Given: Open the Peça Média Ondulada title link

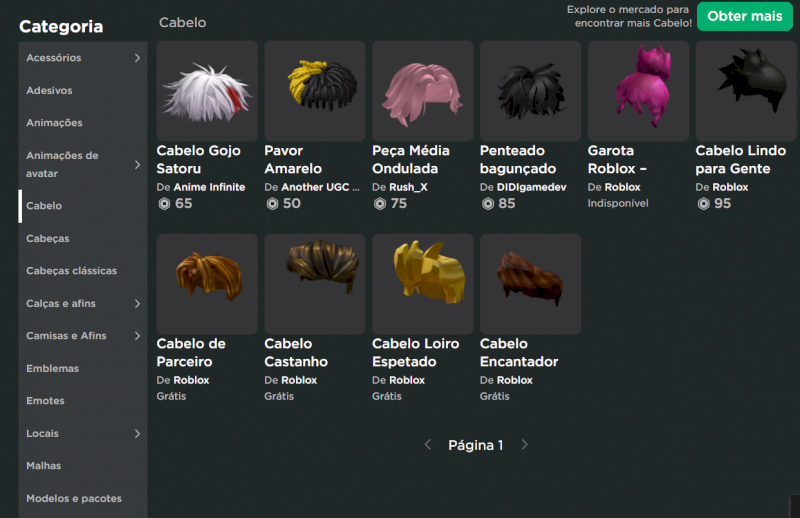Looking at the screenshot, I should tap(411, 159).
